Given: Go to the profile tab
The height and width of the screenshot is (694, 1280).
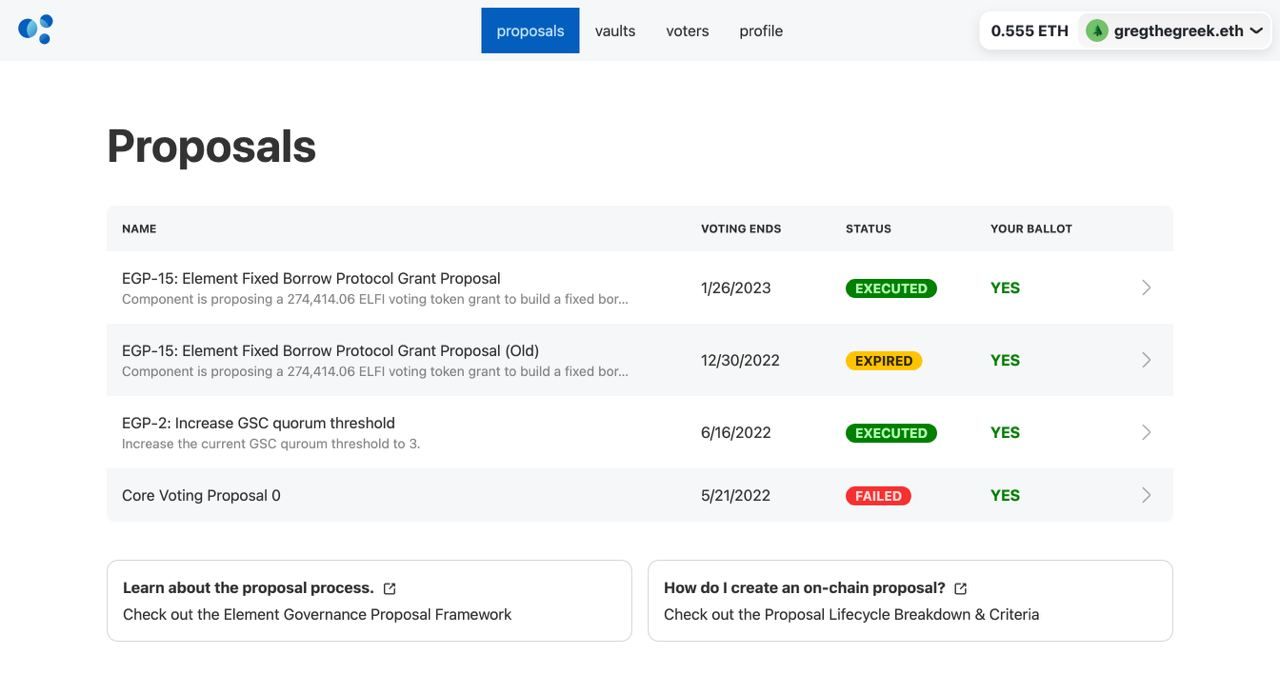Looking at the screenshot, I should click(761, 31).
